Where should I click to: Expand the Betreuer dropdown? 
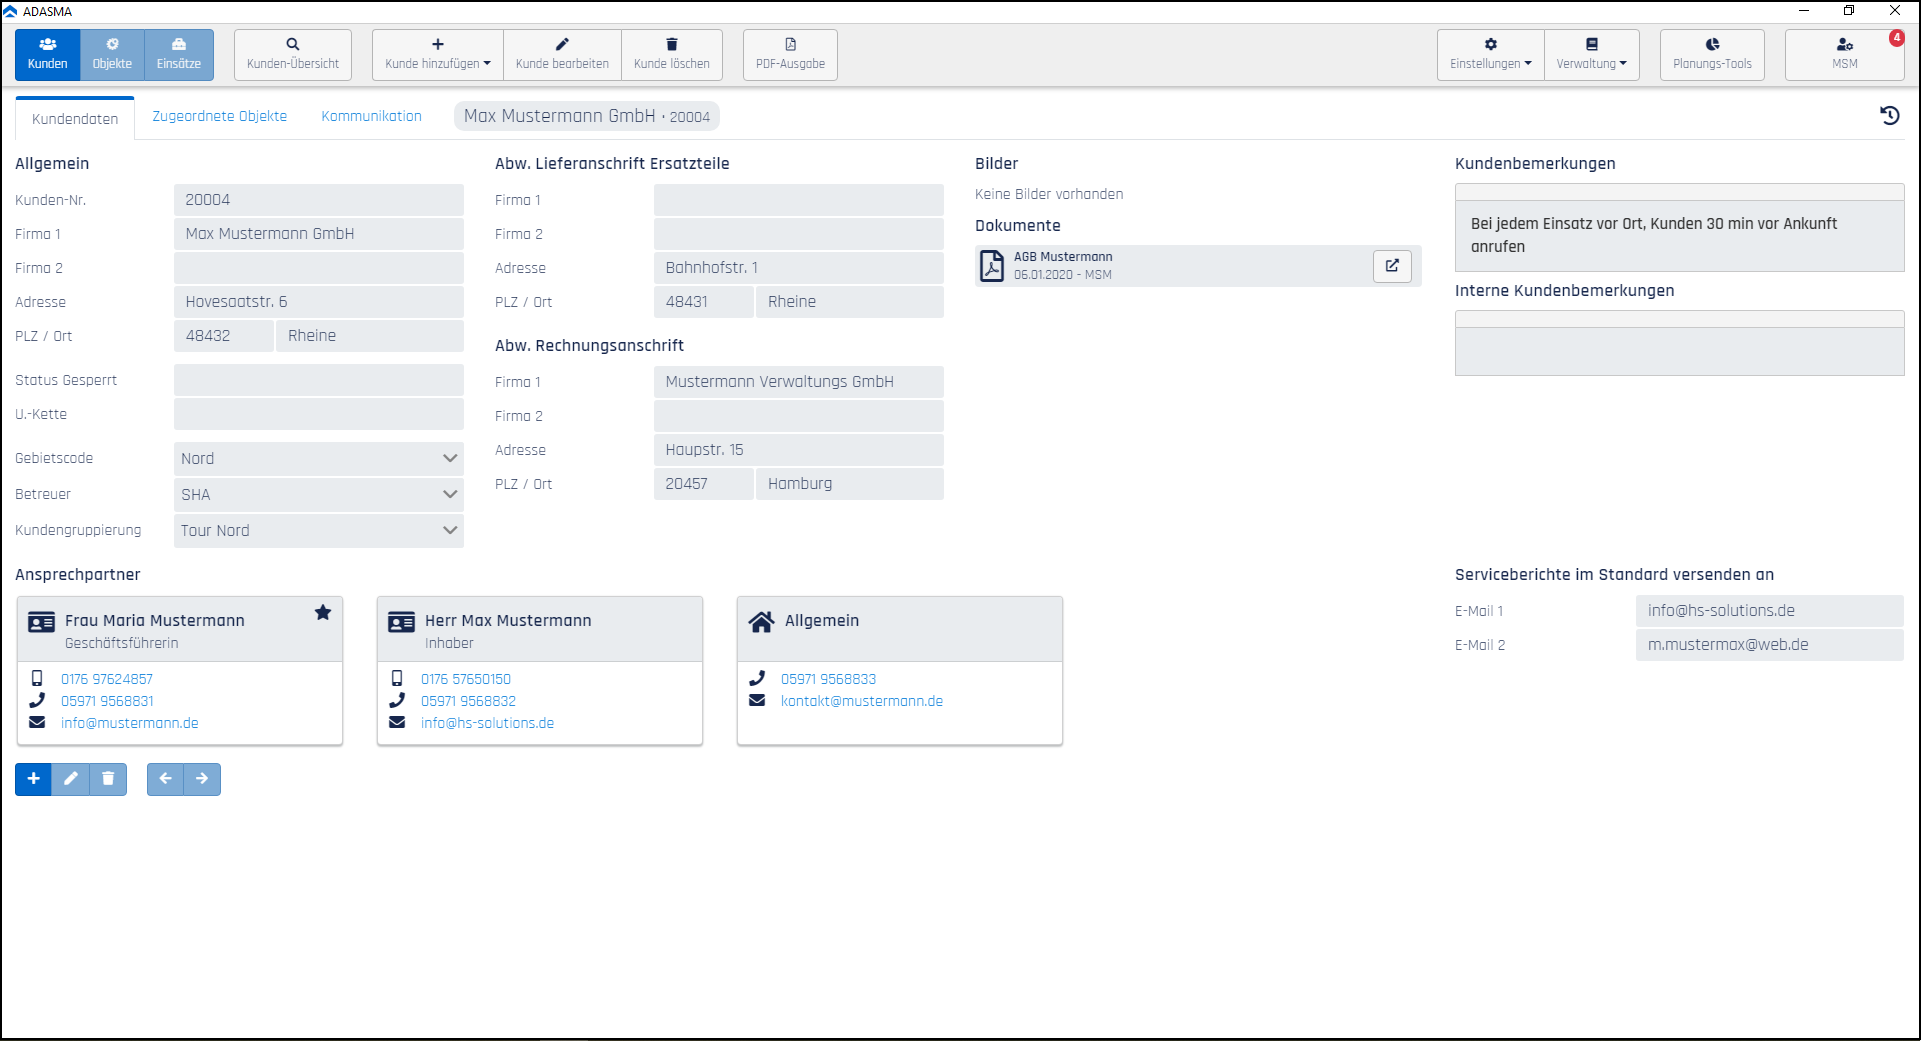click(x=319, y=494)
